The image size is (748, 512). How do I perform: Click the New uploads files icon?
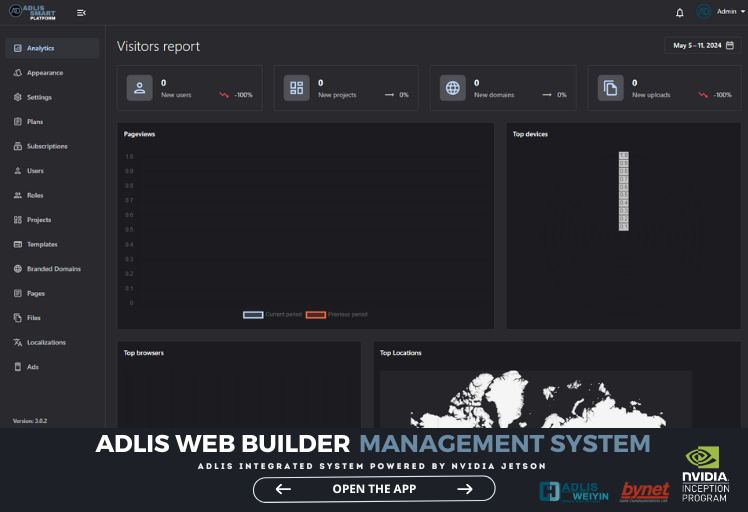click(x=610, y=88)
